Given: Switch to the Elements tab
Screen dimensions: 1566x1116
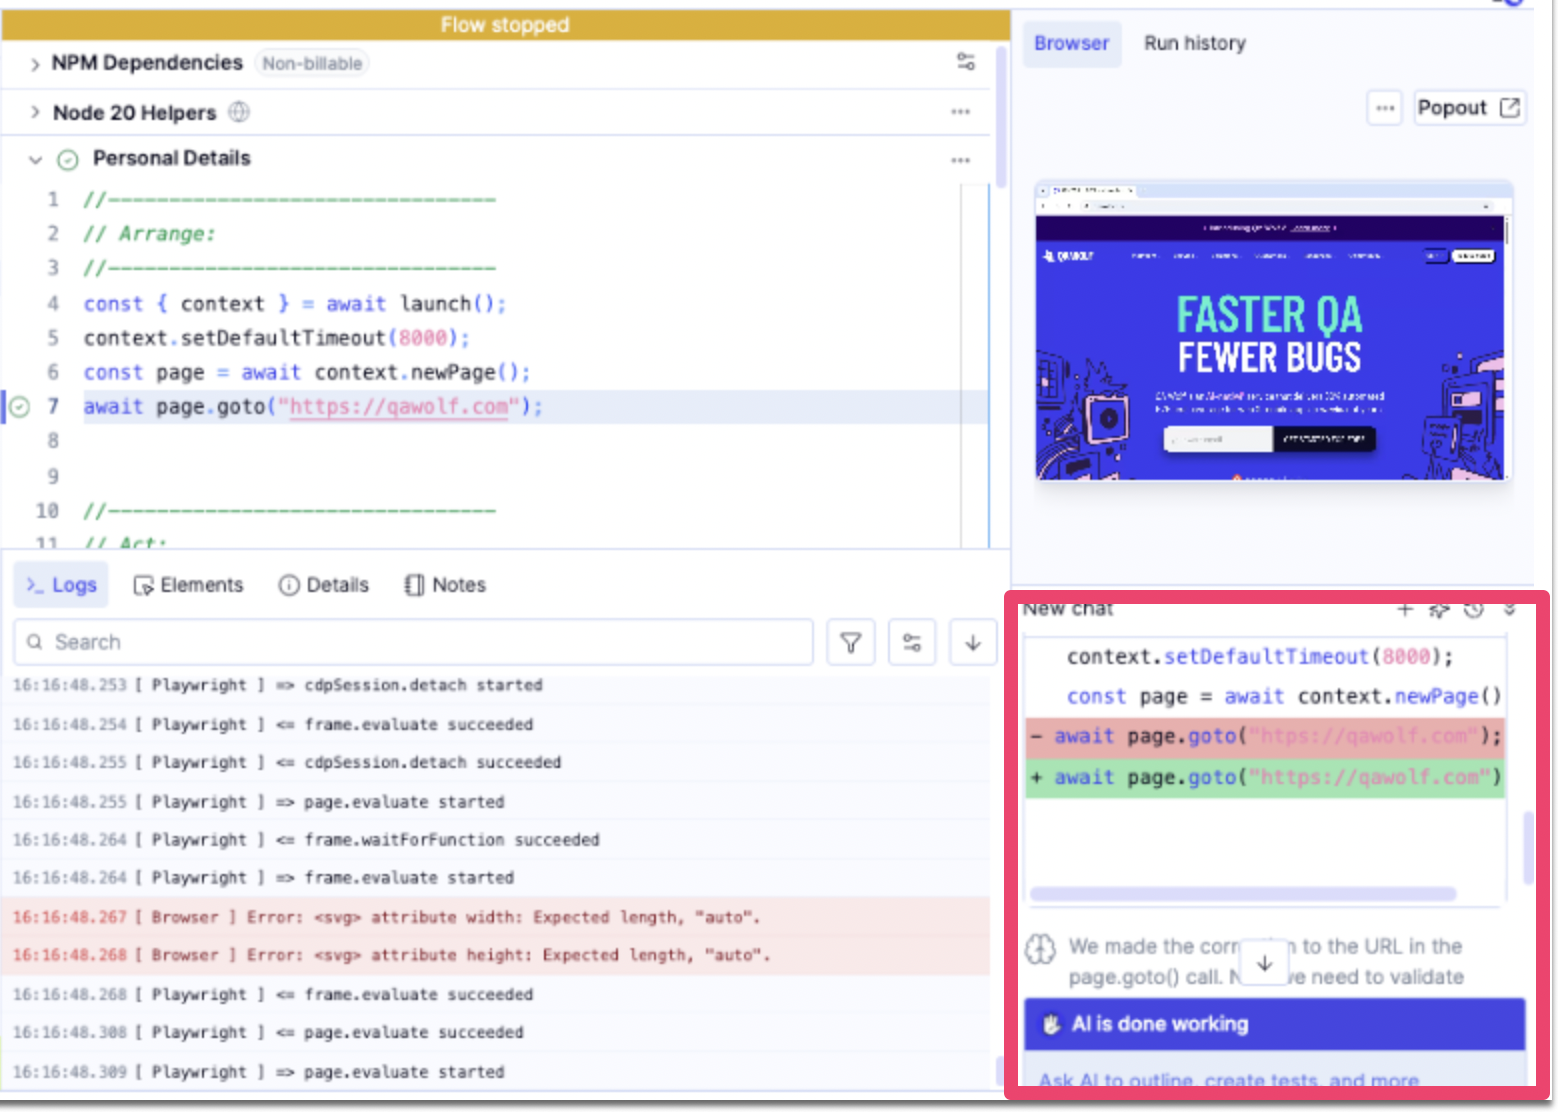Looking at the screenshot, I should (188, 585).
